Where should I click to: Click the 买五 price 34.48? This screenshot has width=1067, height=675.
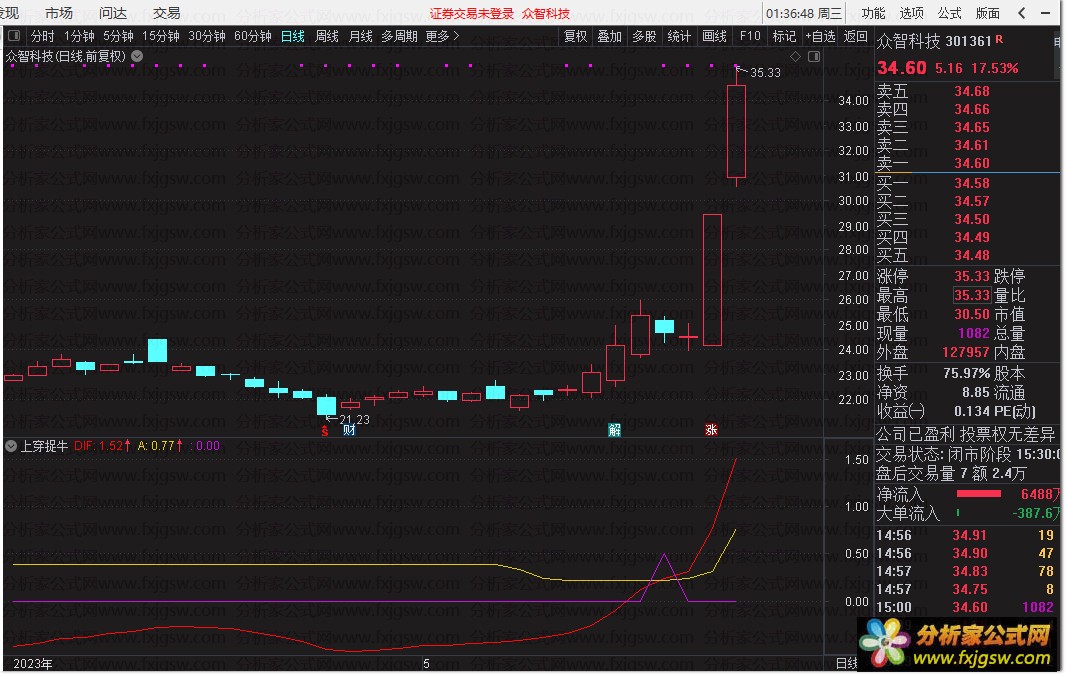point(972,255)
